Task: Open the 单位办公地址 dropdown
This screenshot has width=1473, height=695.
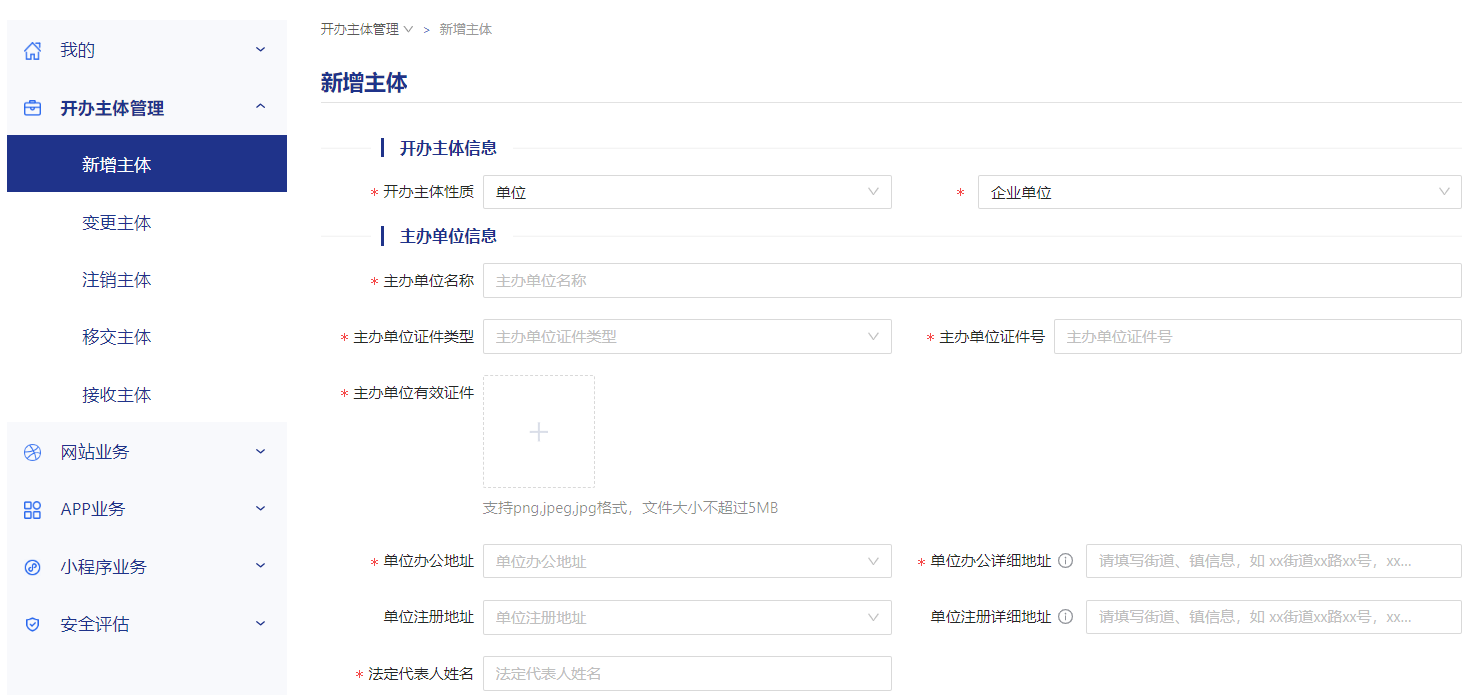Action: tap(687, 561)
